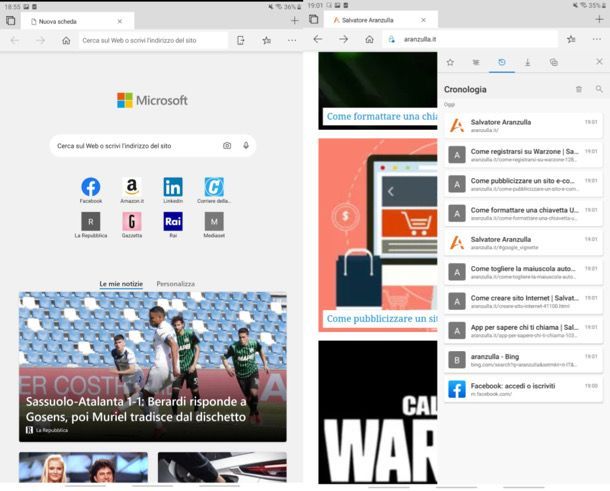Viewport: 610px width, 491px height.
Task: Click aranzulla.it address bar
Action: (x=470, y=39)
